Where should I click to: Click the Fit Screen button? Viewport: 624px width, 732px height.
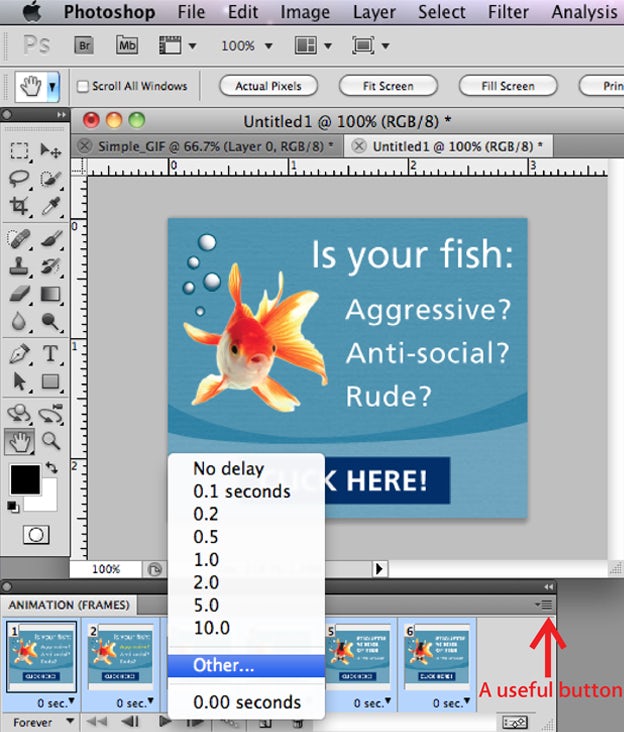(x=389, y=86)
